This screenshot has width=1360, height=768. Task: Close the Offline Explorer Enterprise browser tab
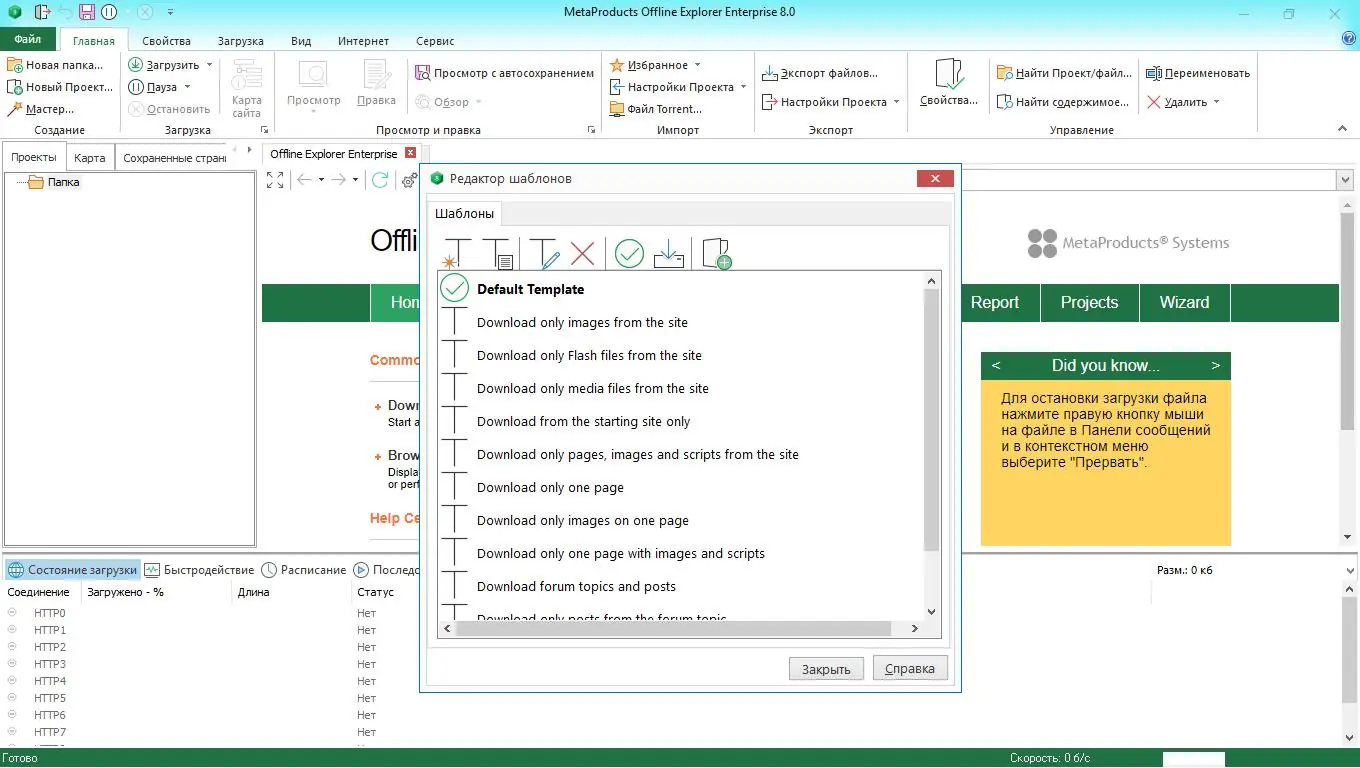point(410,154)
